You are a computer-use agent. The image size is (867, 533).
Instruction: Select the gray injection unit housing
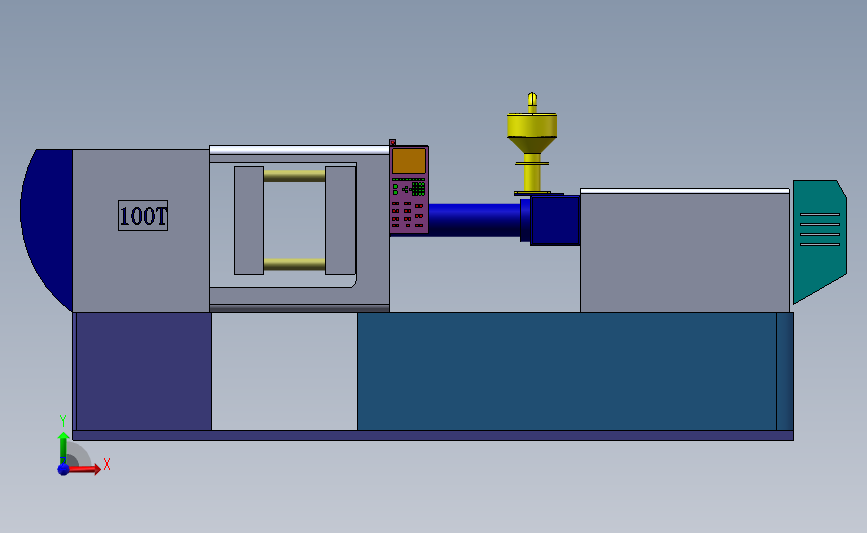(x=685, y=253)
